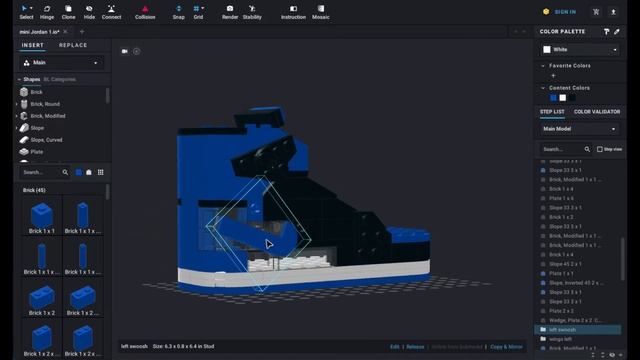This screenshot has height=360, width=640.
Task: Collapse the Shapes section
Action: [19, 79]
